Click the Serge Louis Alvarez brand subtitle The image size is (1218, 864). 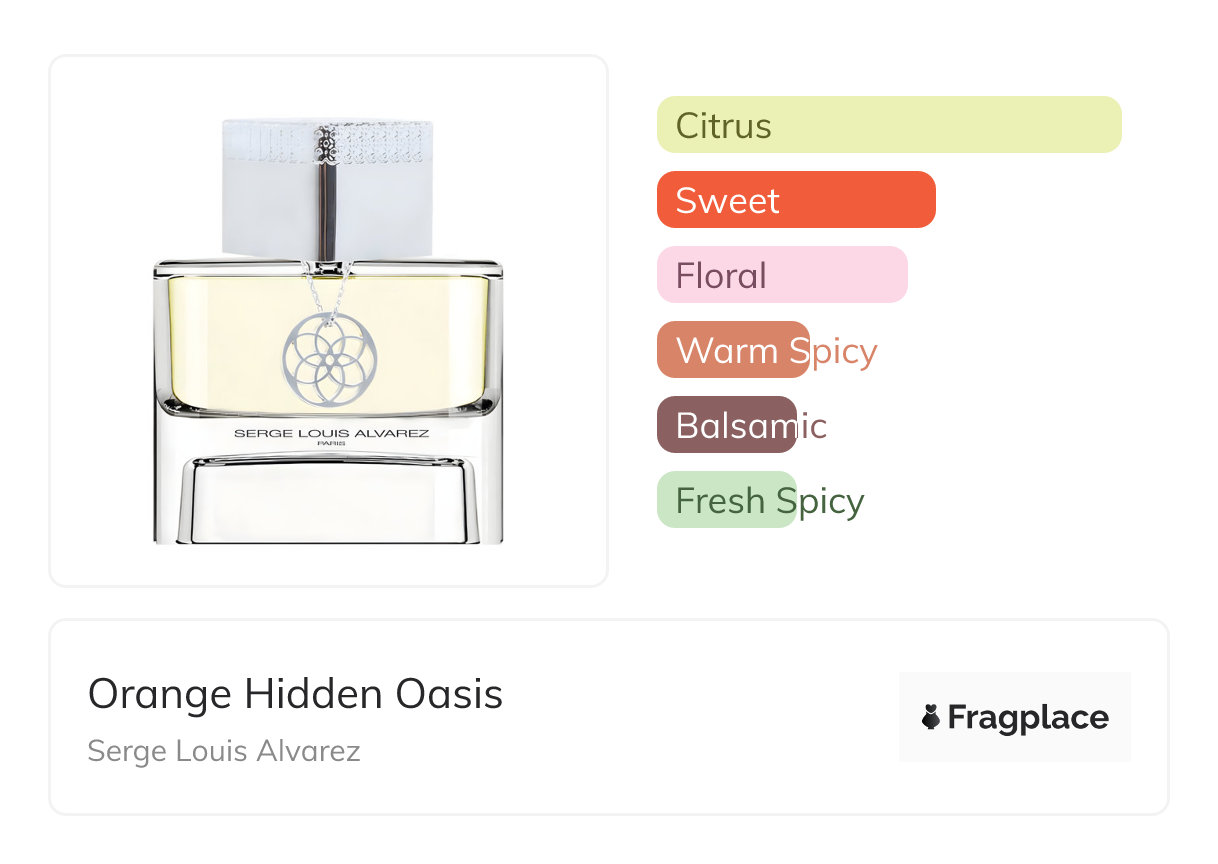pyautogui.click(x=224, y=751)
